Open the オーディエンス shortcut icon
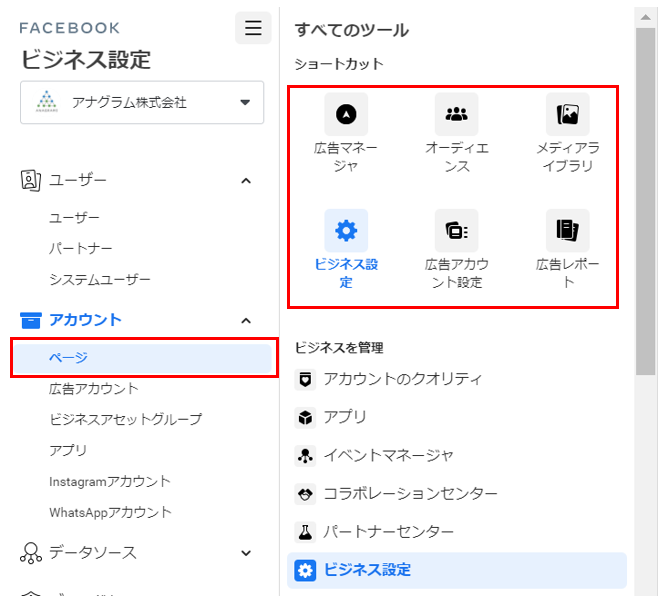This screenshot has width=665, height=610. (x=456, y=115)
